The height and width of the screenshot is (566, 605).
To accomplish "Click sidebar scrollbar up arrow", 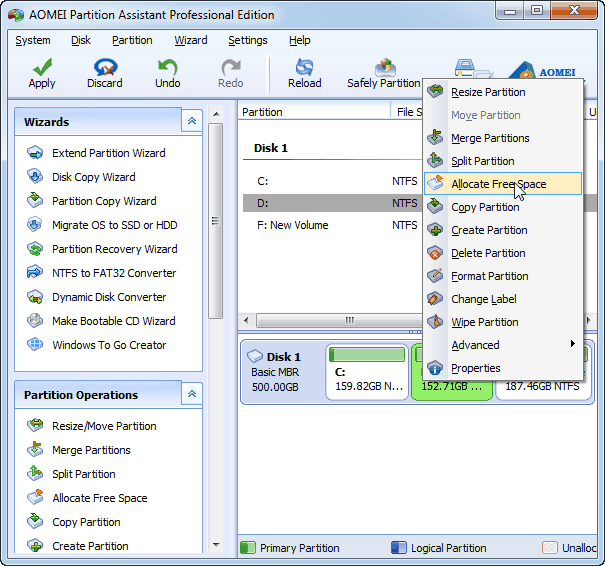I will 216,114.
